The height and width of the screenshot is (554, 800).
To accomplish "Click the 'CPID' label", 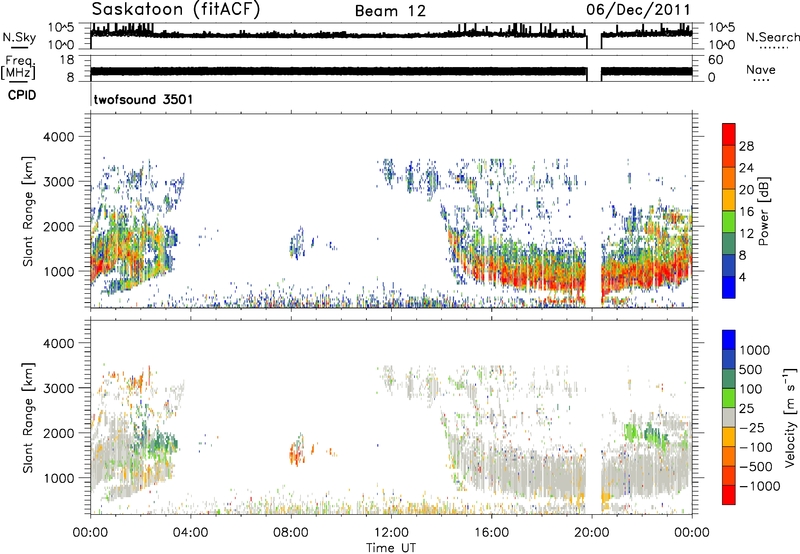I will [22, 95].
